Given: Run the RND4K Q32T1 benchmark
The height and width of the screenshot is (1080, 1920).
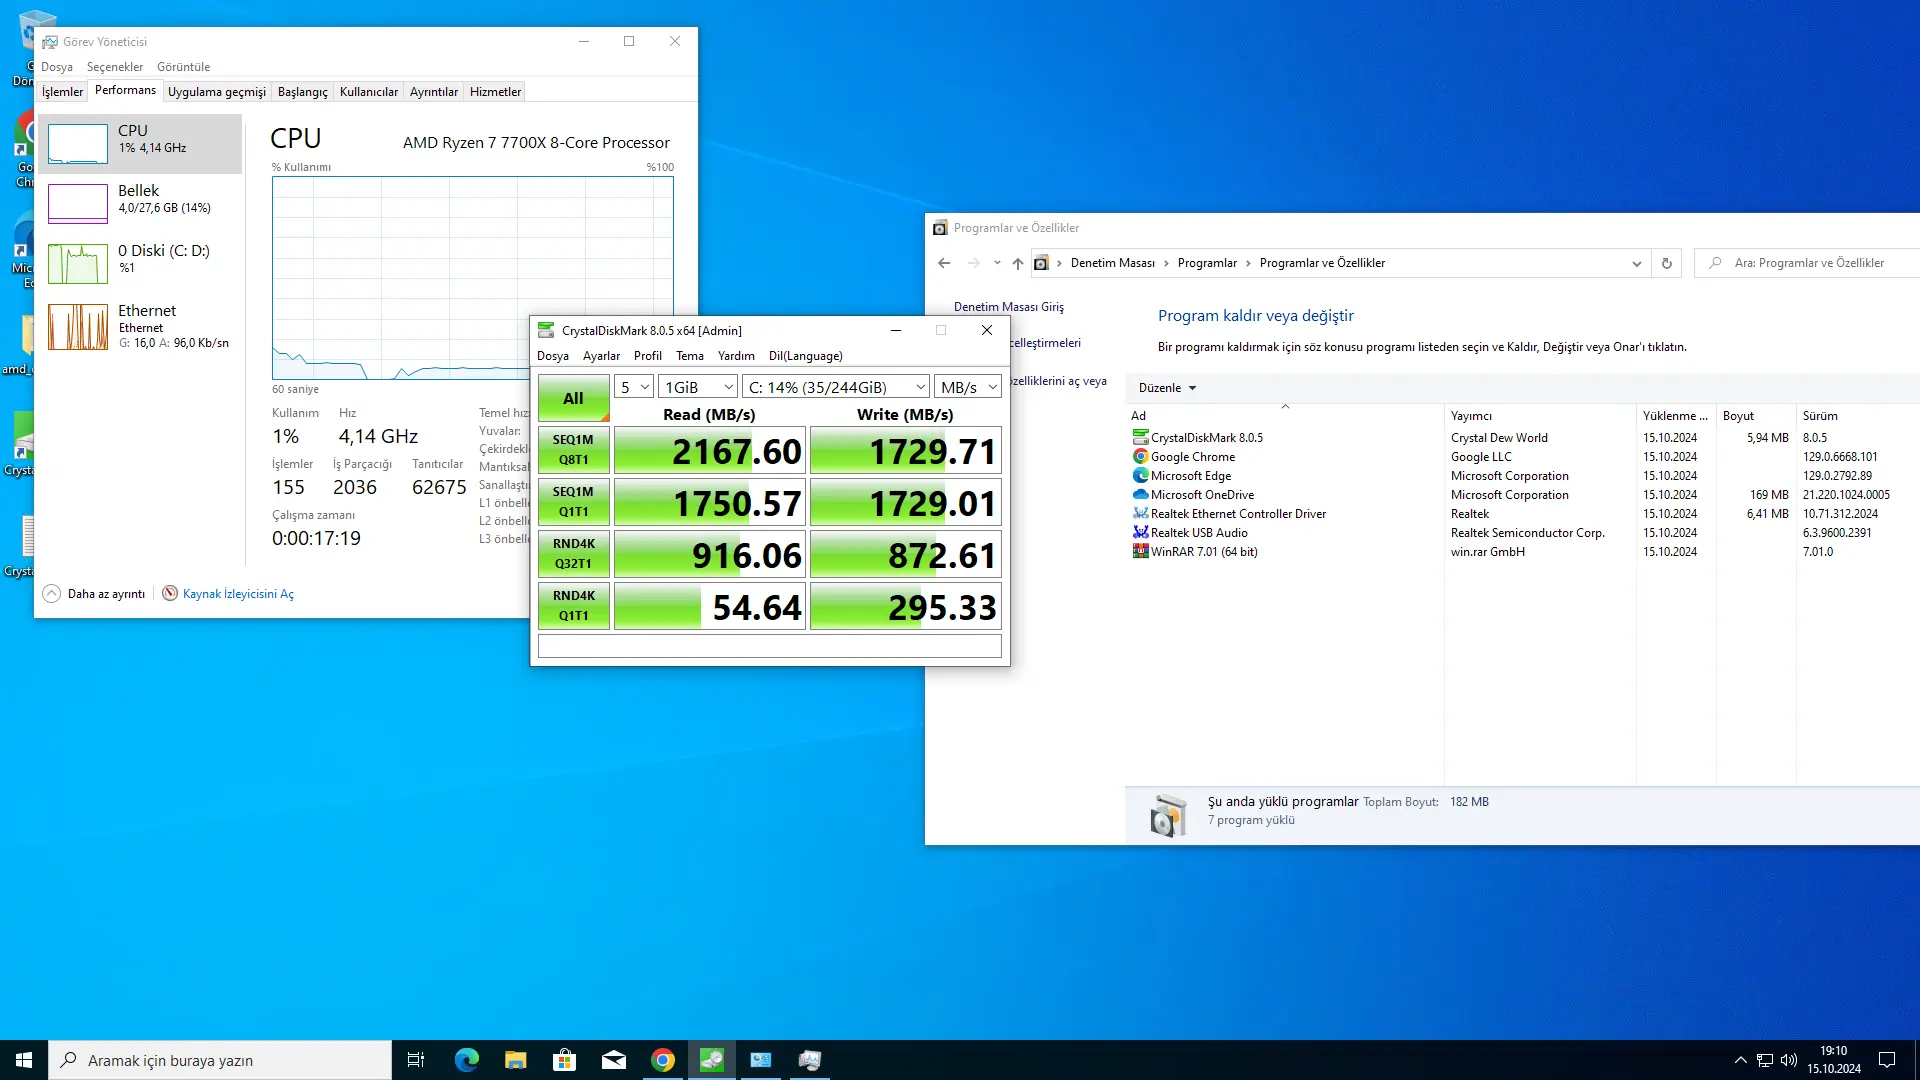Looking at the screenshot, I should tap(574, 554).
